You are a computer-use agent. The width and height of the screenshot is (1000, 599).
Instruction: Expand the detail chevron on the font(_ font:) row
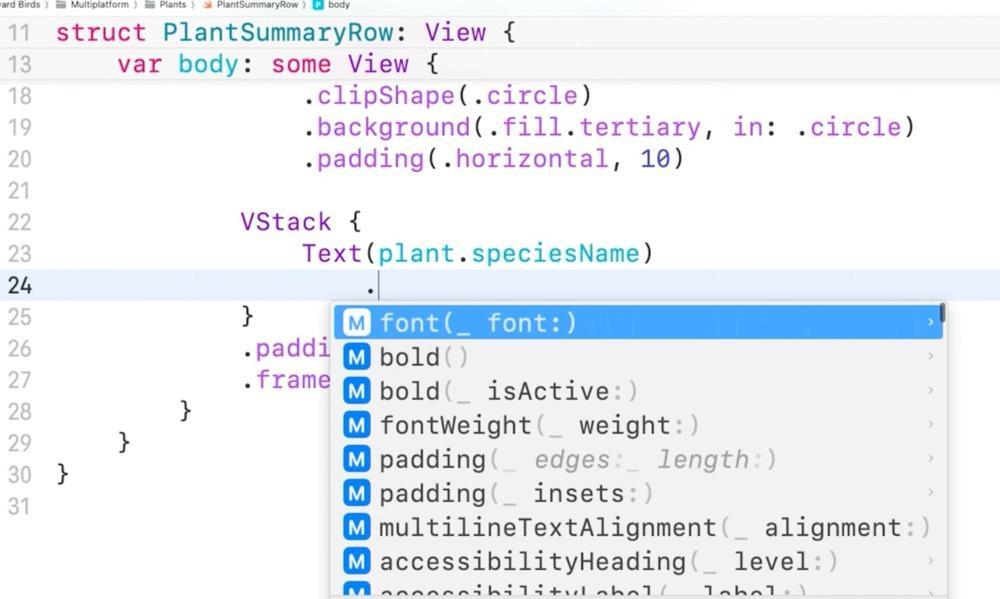click(930, 322)
